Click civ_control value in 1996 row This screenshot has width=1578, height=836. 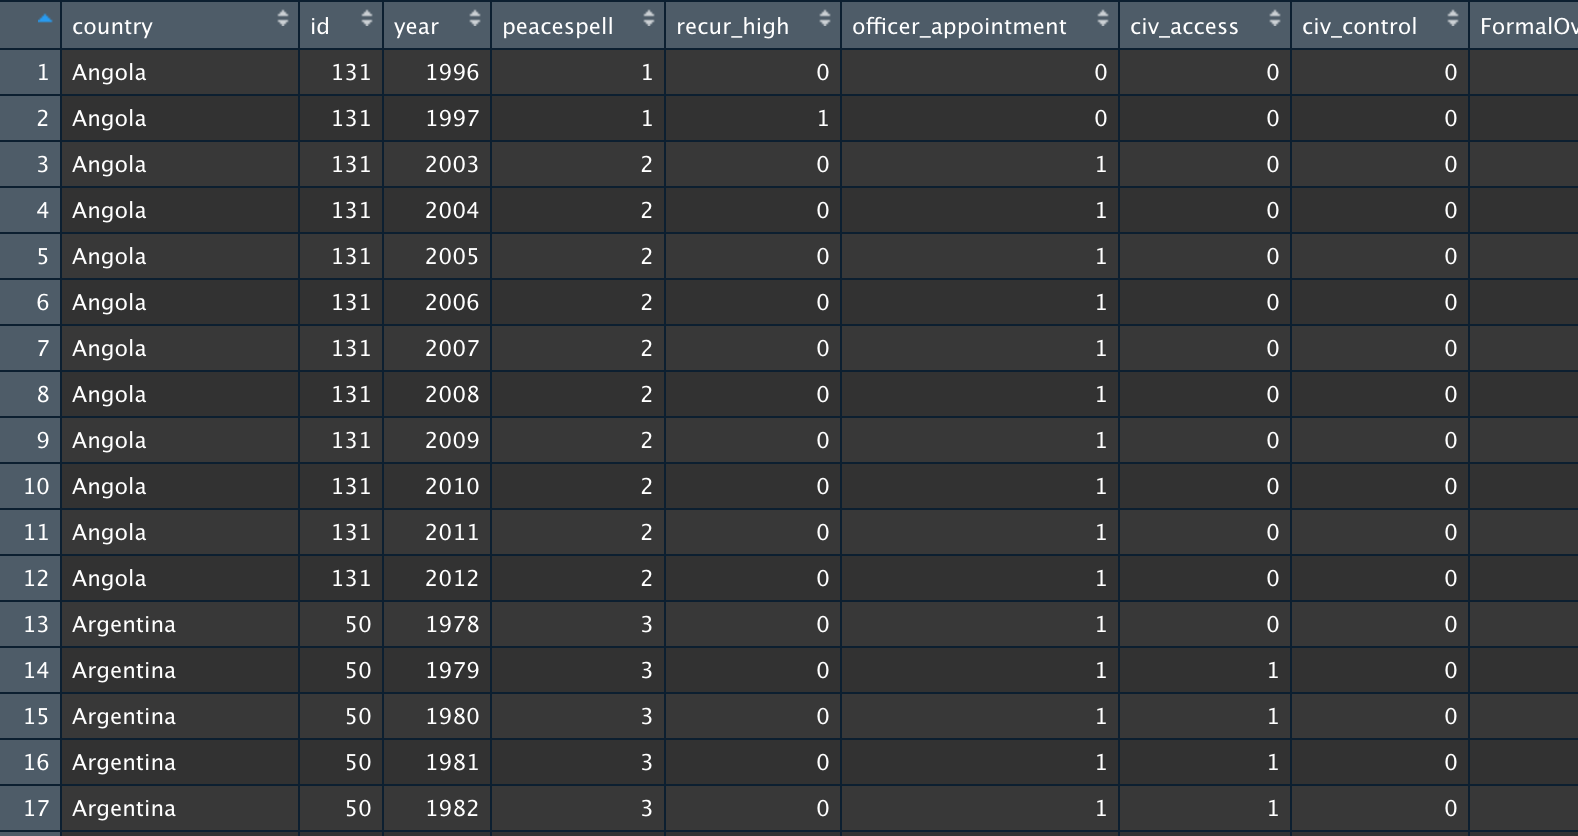(x=1451, y=72)
